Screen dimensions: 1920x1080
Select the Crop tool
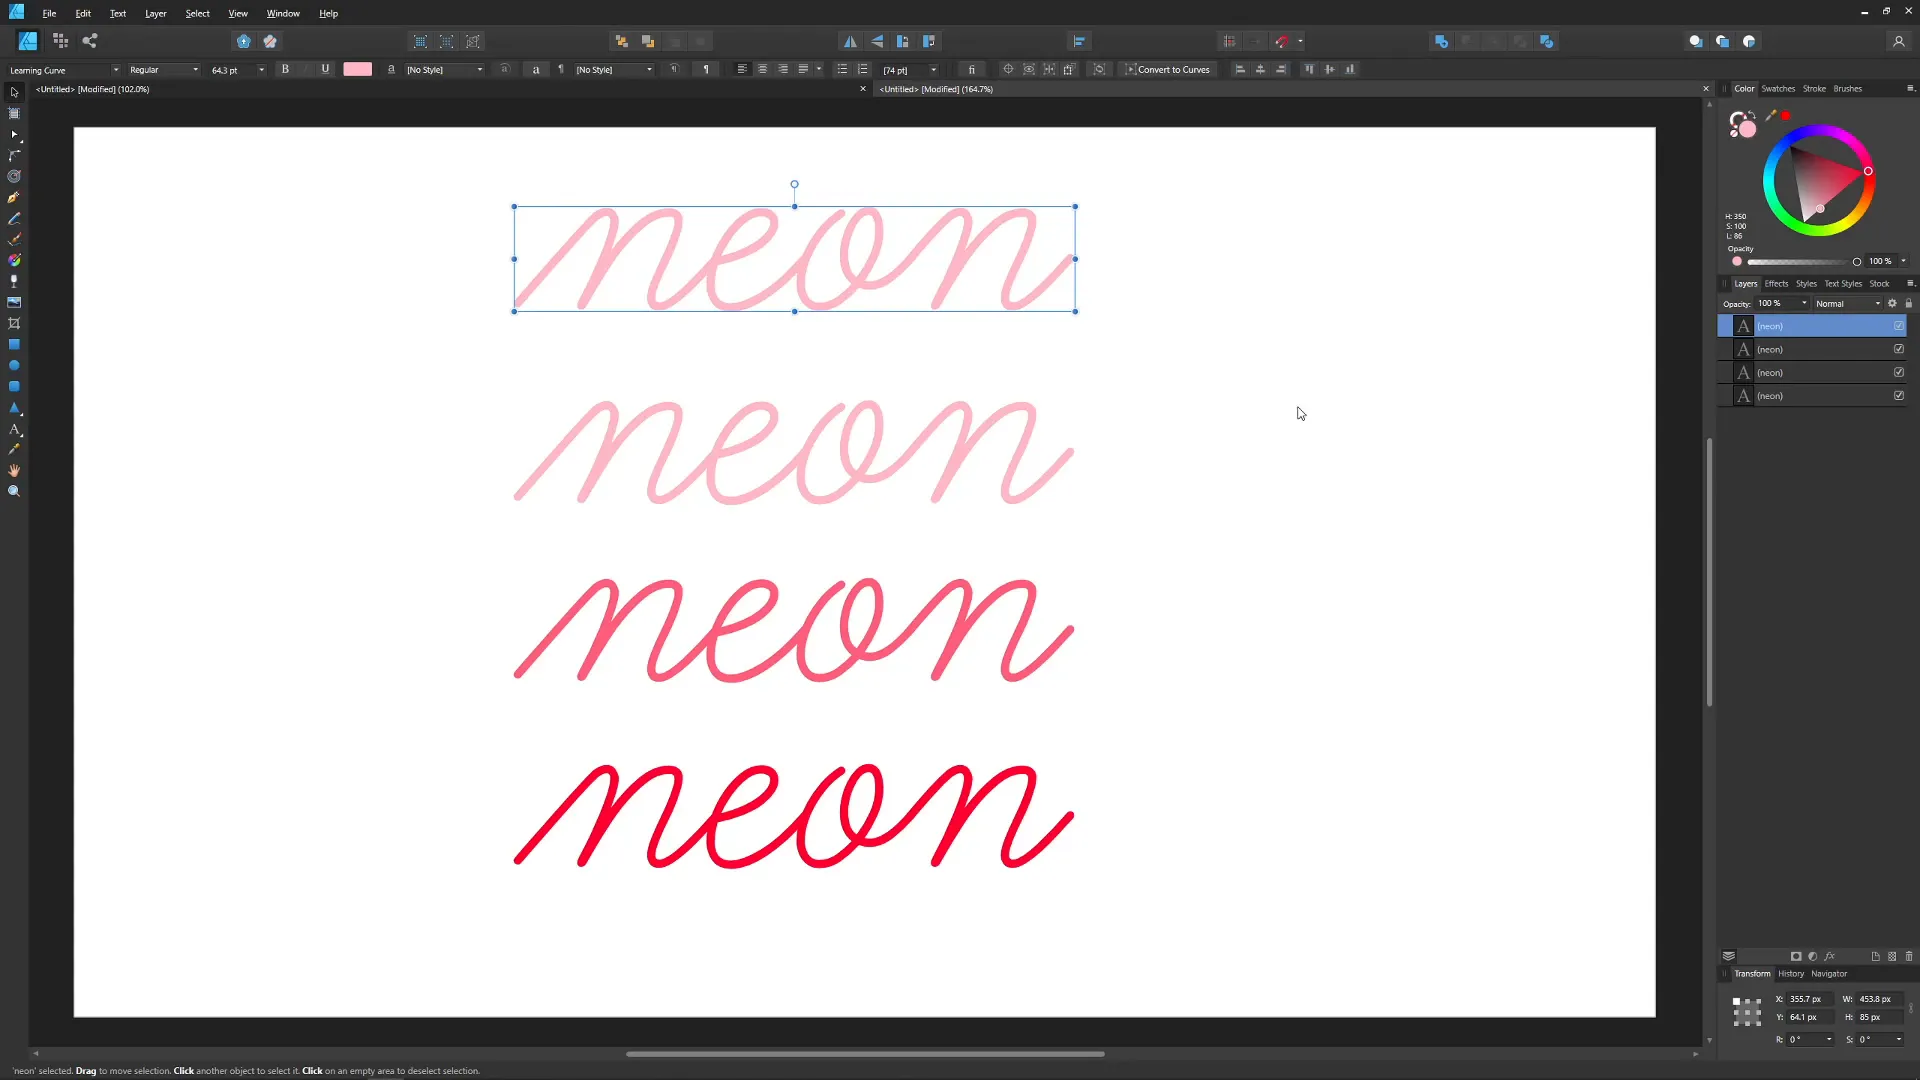(14, 323)
